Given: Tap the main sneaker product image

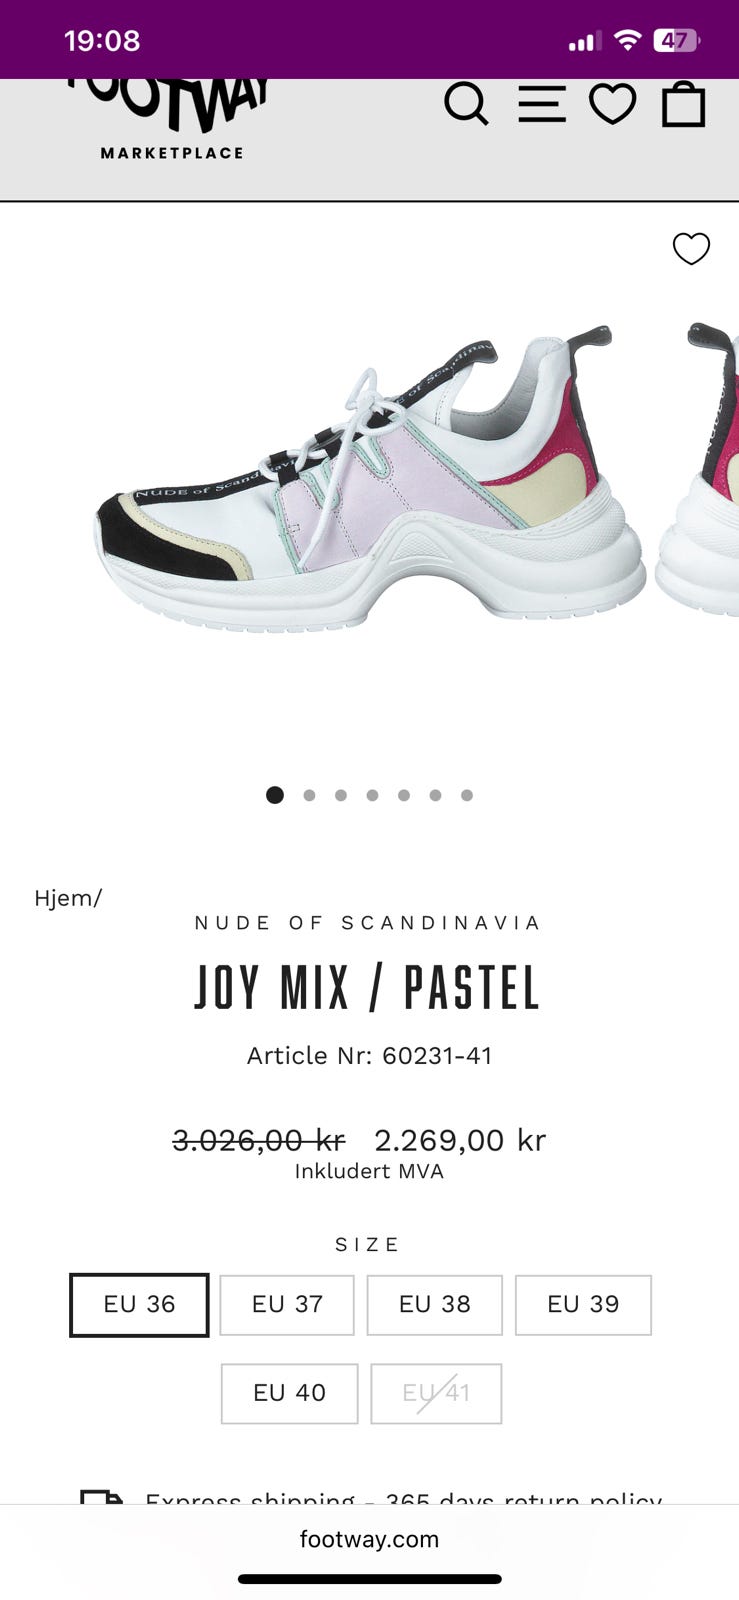Looking at the screenshot, I should (372, 480).
